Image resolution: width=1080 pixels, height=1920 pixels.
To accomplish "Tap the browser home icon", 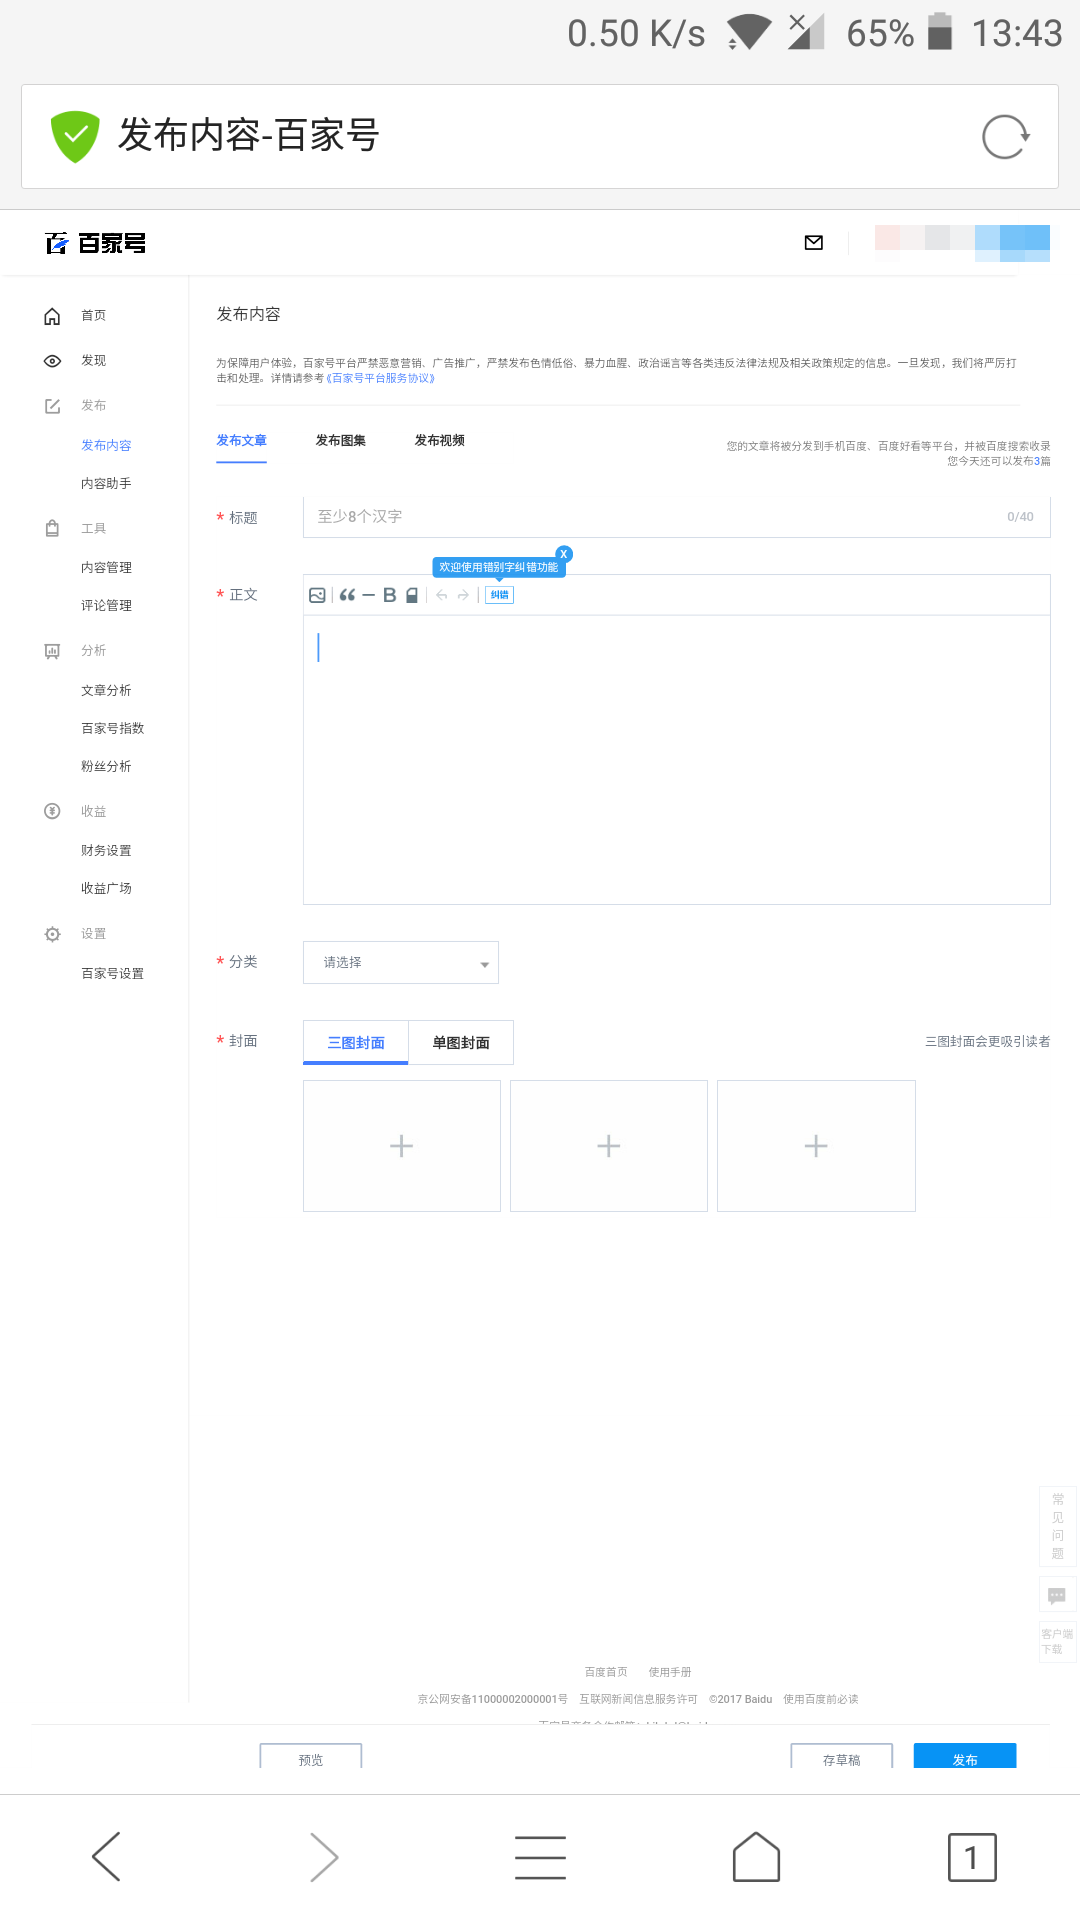I will point(756,1857).
